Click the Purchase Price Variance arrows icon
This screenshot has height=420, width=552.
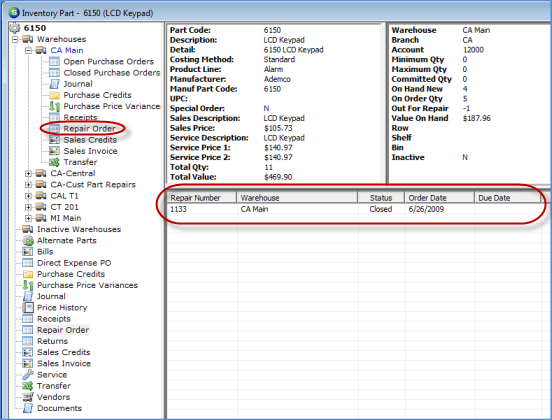pos(54,106)
